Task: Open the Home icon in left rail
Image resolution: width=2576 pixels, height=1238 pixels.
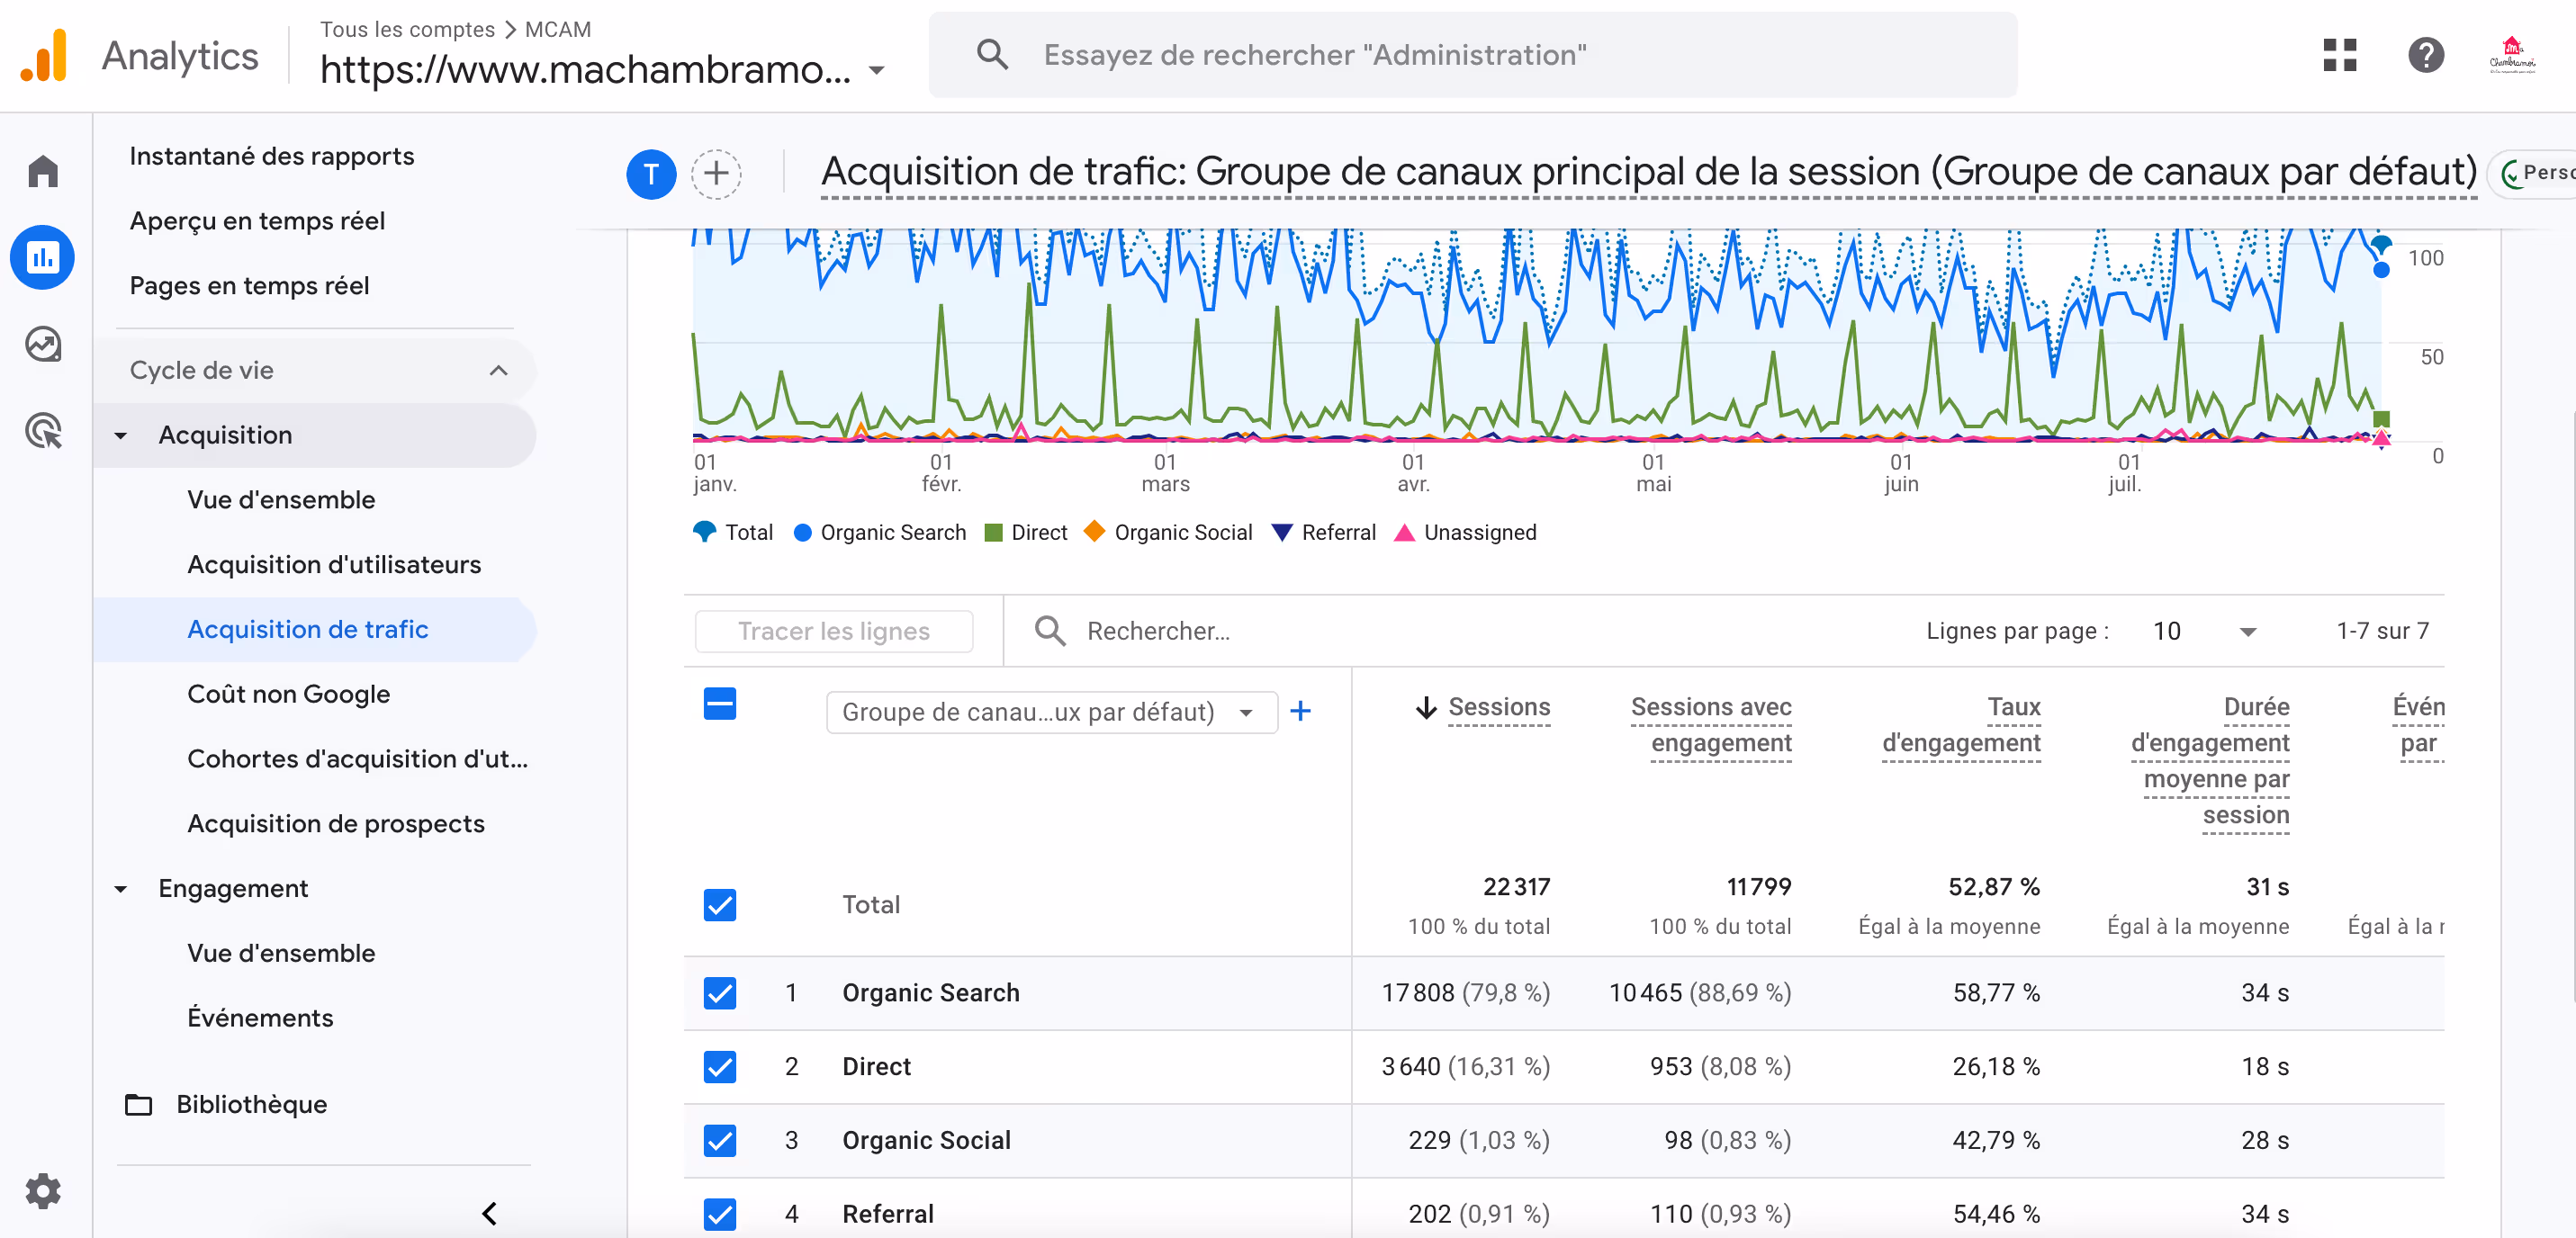Action: pos(43,172)
